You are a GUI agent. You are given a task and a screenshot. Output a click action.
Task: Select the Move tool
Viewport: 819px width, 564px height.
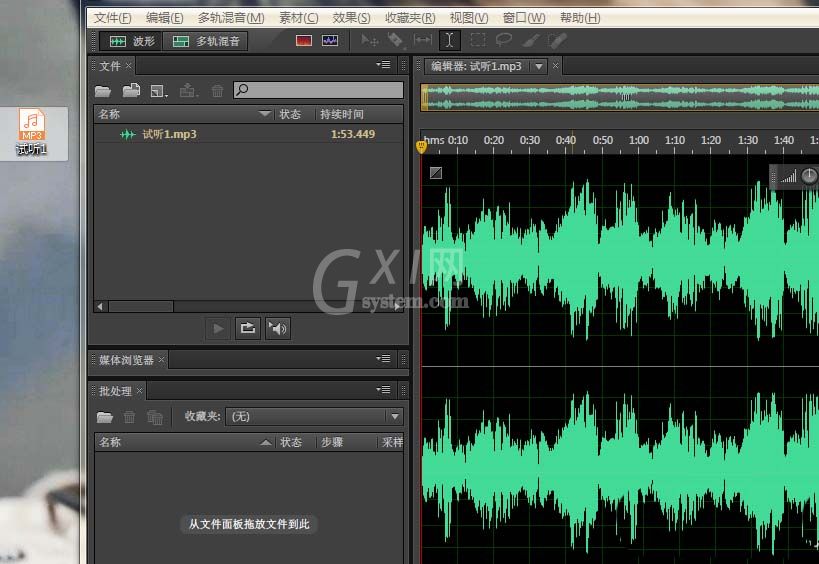pos(369,40)
